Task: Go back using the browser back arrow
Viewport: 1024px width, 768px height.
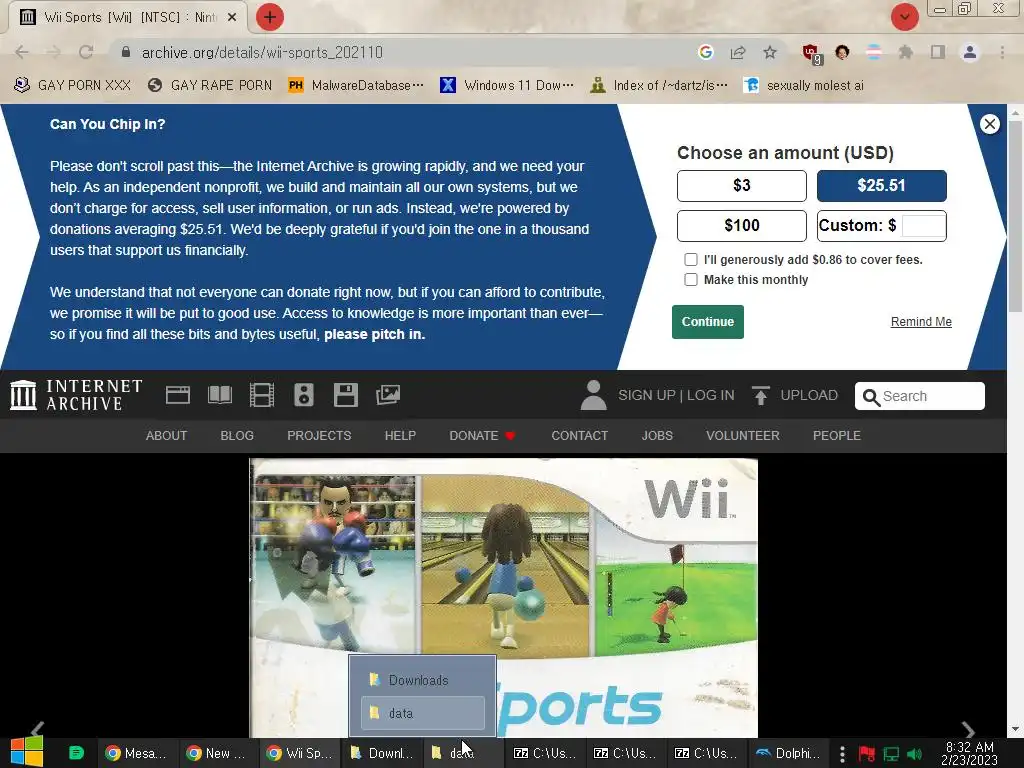Action: click(22, 52)
